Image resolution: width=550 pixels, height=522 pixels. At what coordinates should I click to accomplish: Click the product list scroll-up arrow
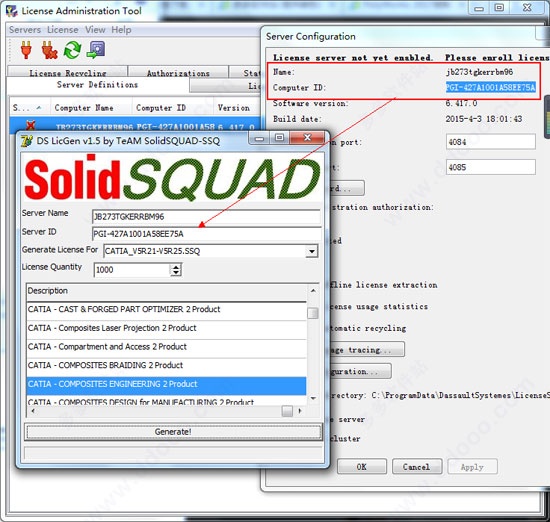313,290
